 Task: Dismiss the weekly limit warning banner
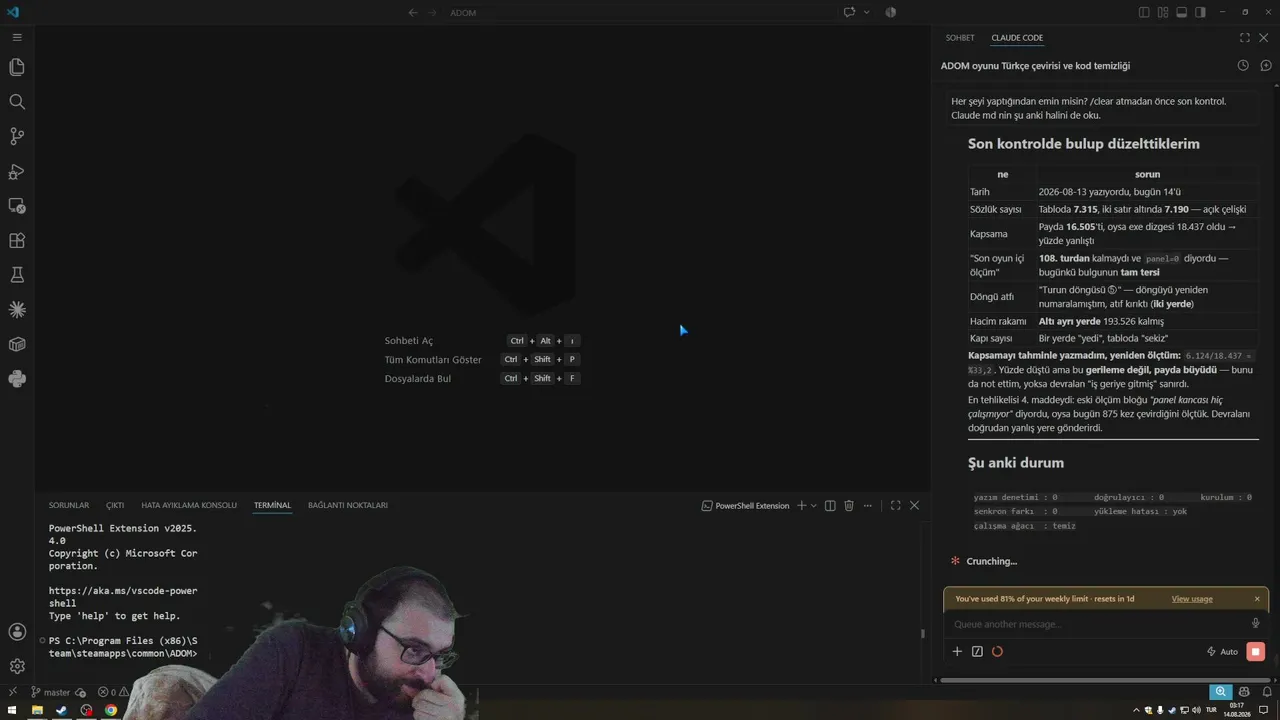pyautogui.click(x=1257, y=599)
